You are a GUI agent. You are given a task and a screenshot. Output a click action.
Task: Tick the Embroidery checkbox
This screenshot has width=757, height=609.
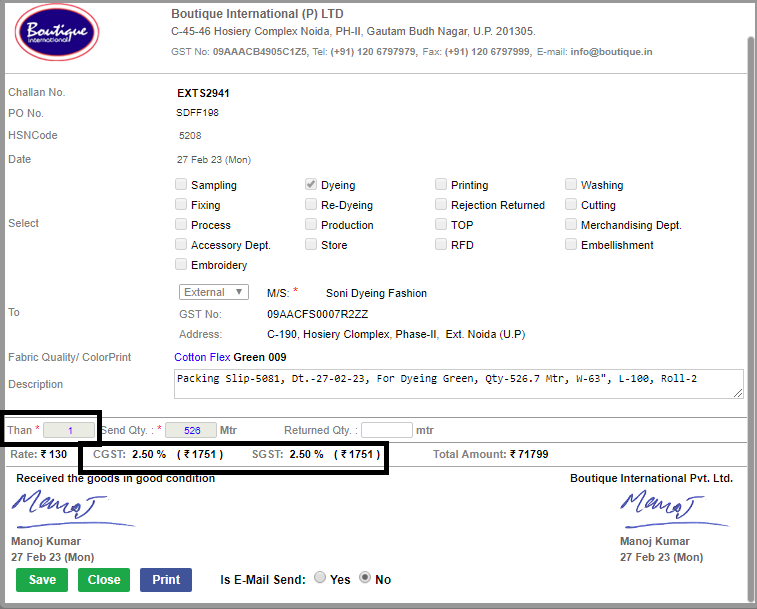pyautogui.click(x=181, y=264)
